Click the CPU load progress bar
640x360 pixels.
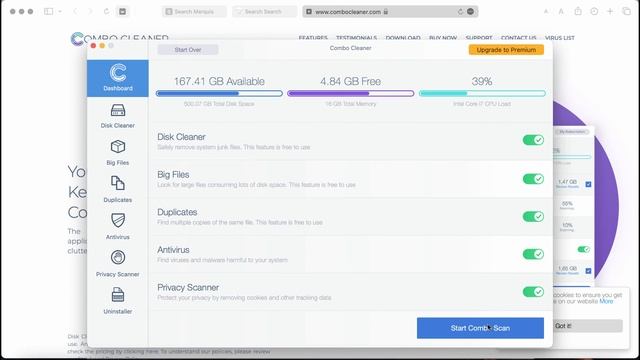point(482,93)
